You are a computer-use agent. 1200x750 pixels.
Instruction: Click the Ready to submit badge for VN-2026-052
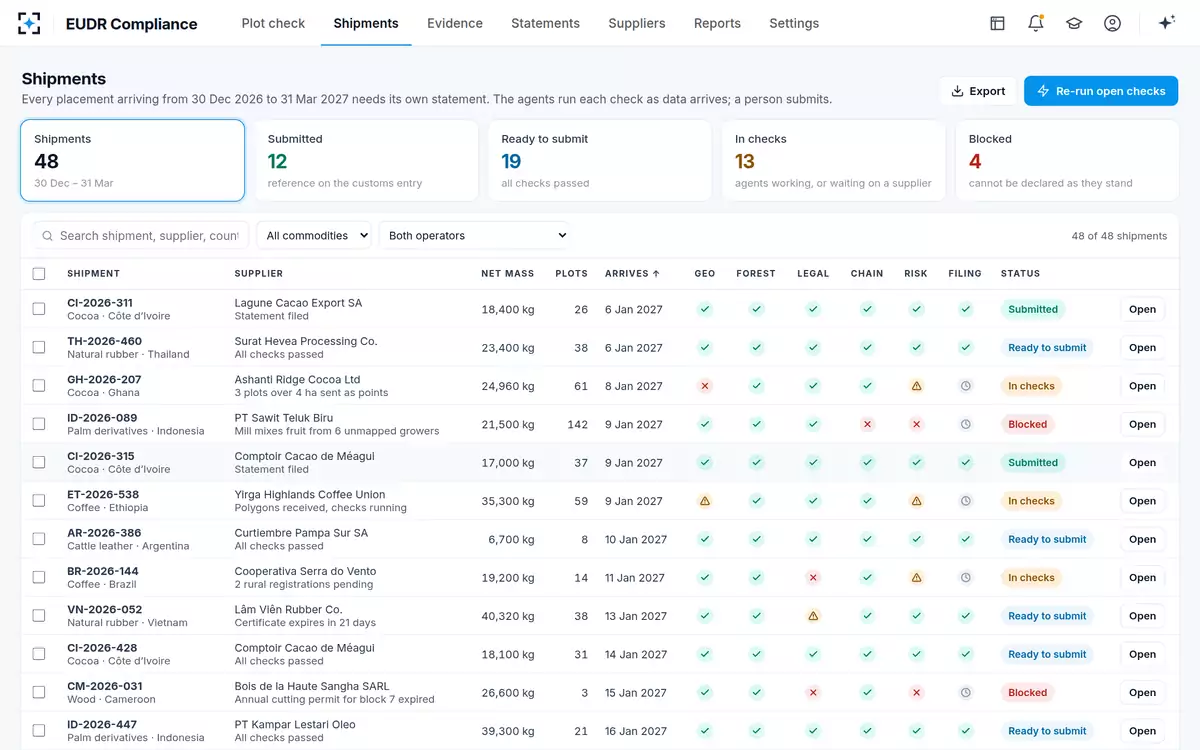(x=1047, y=616)
